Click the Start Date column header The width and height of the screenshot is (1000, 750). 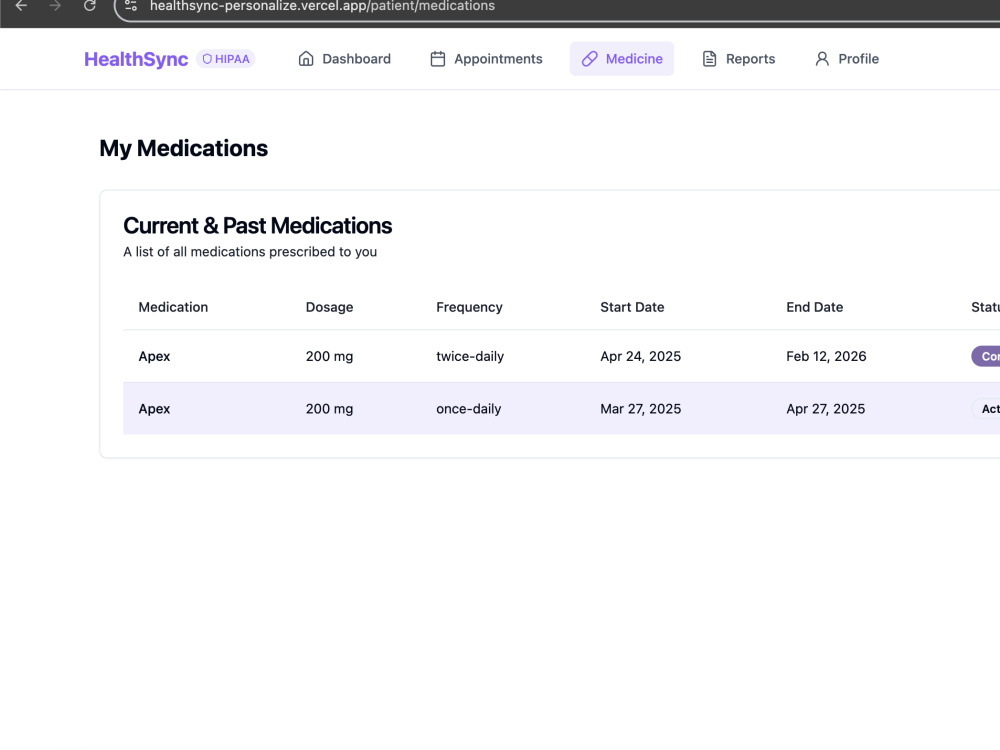click(632, 307)
